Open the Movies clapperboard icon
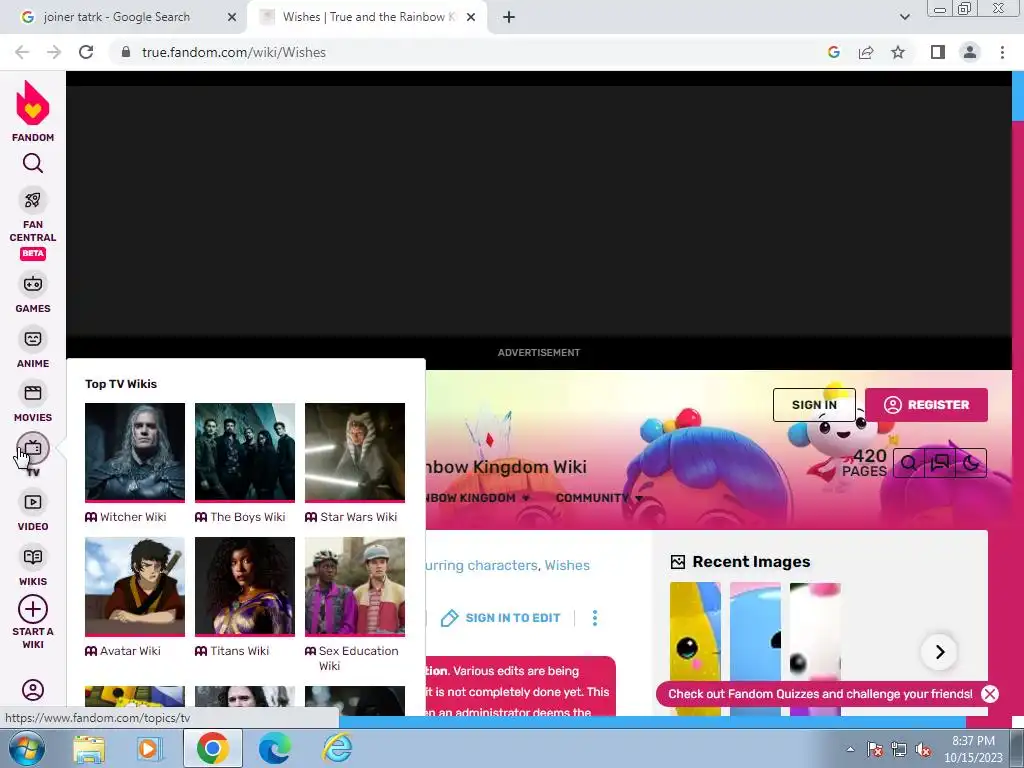This screenshot has height=768, width=1024. coord(33,393)
